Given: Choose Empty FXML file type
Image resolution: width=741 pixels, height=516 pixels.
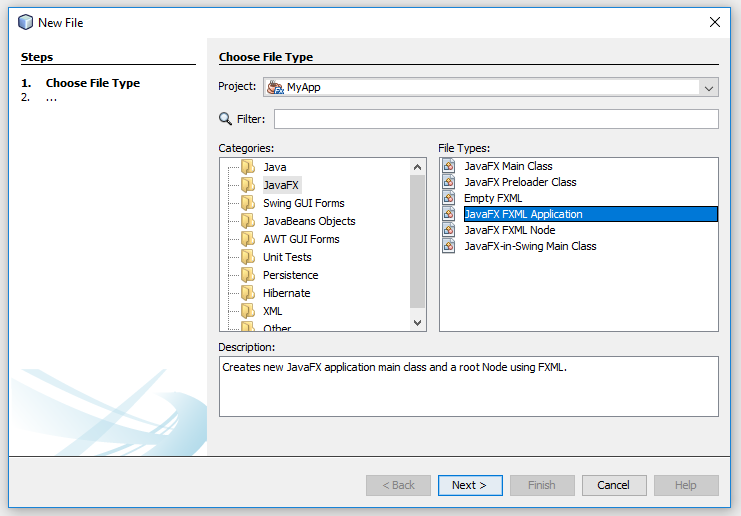Looking at the screenshot, I should pyautogui.click(x=493, y=198).
